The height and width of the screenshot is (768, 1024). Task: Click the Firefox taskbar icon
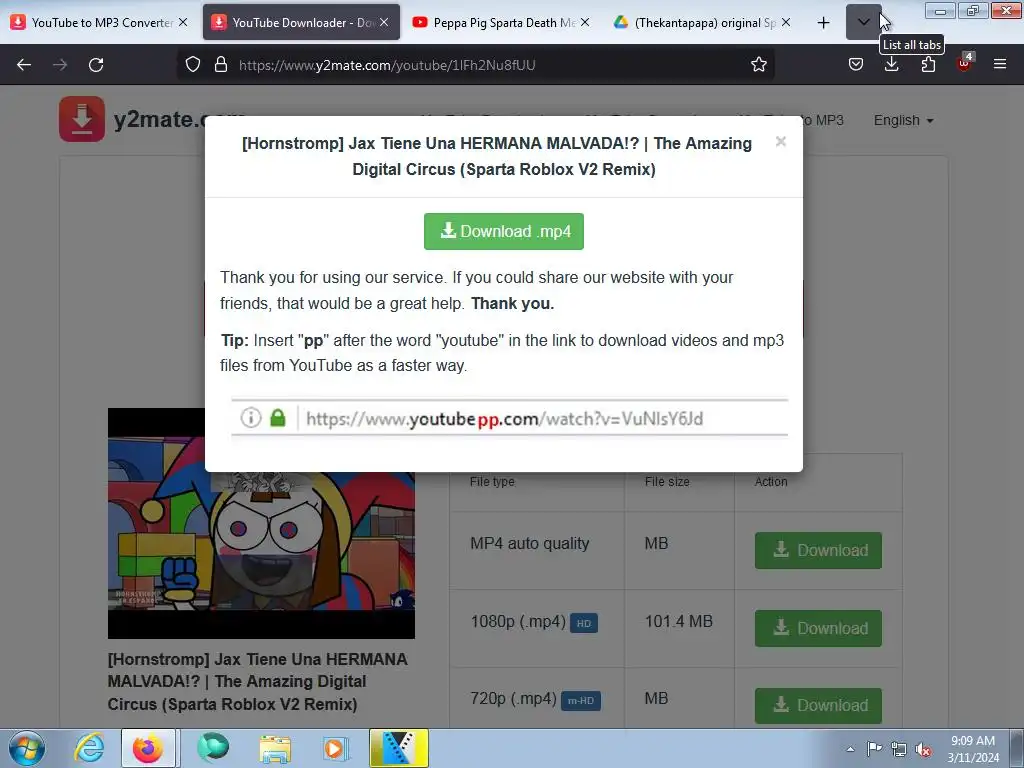coord(148,748)
